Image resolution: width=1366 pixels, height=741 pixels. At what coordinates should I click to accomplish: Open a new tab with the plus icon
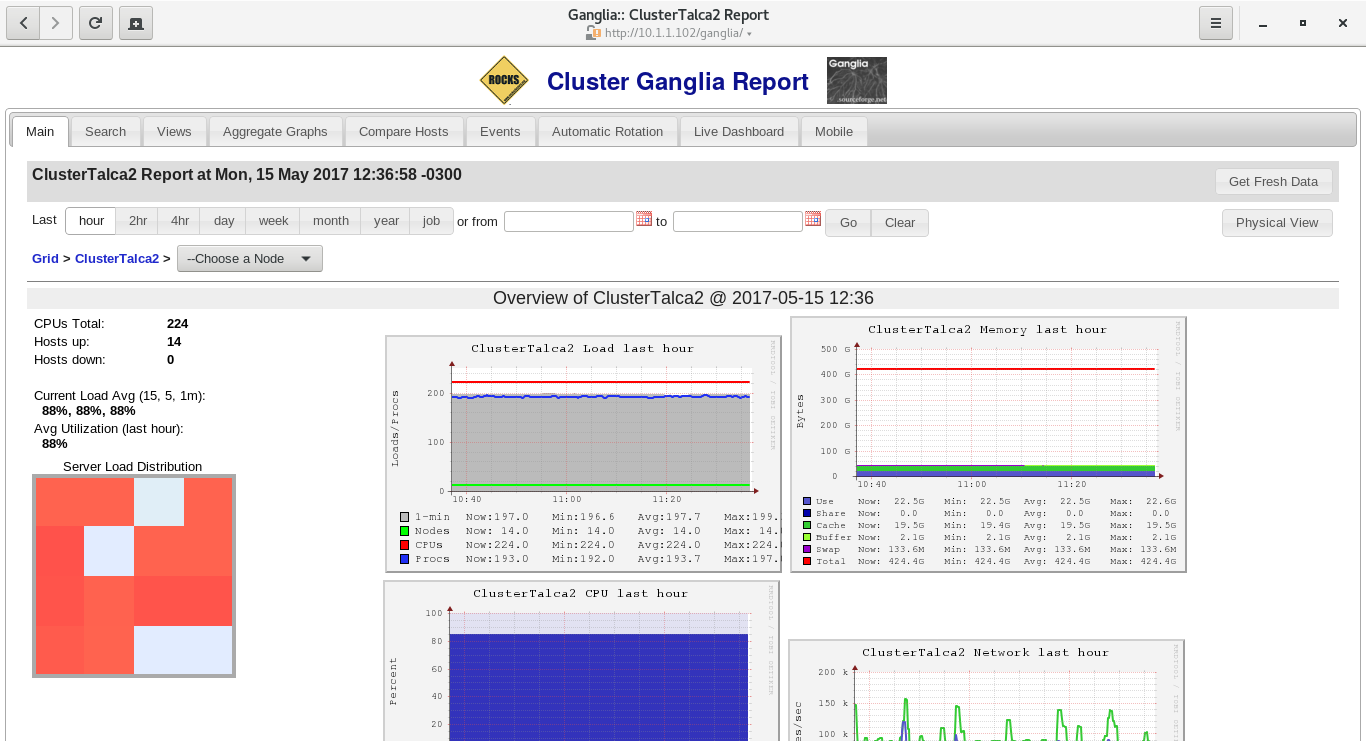[x=135, y=23]
